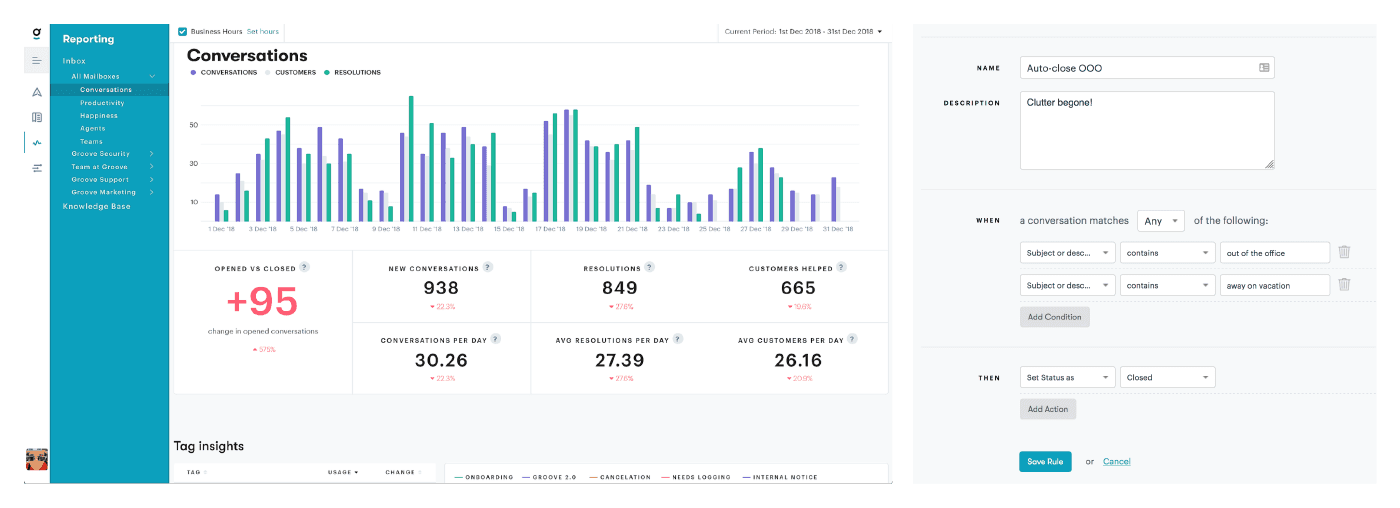1400x508 pixels.
Task: Open the Closed status dropdown
Action: pos(1167,378)
